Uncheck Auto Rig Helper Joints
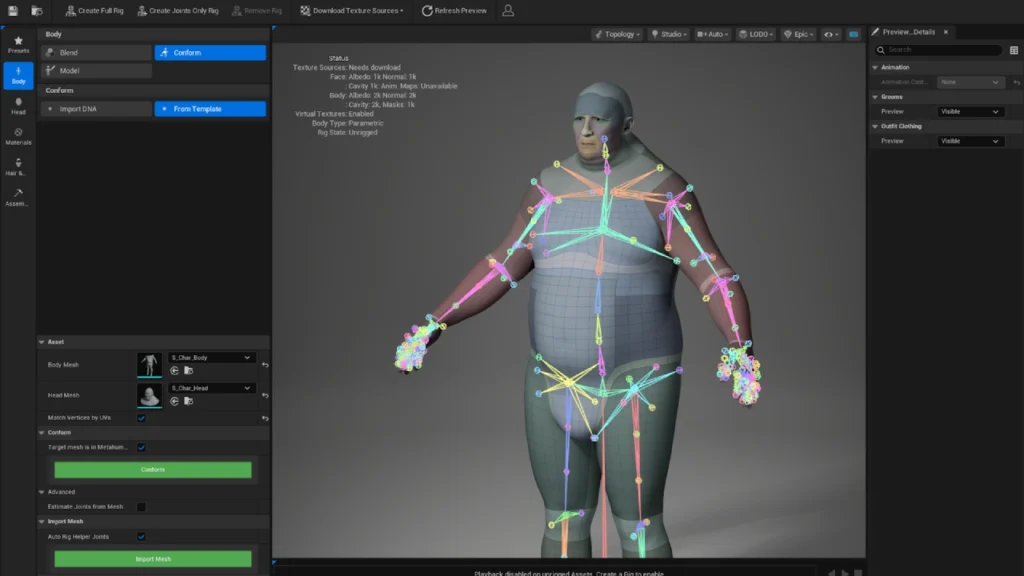The width and height of the screenshot is (1024, 576). [141, 537]
